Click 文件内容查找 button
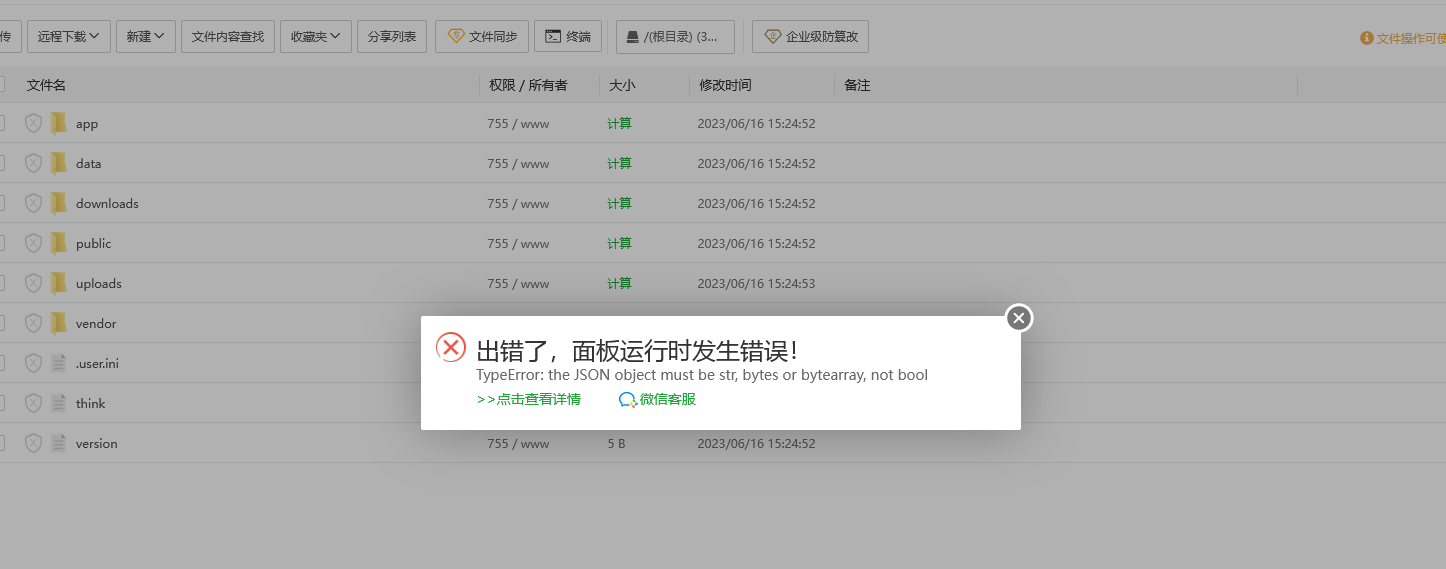1446x569 pixels. click(x=228, y=36)
